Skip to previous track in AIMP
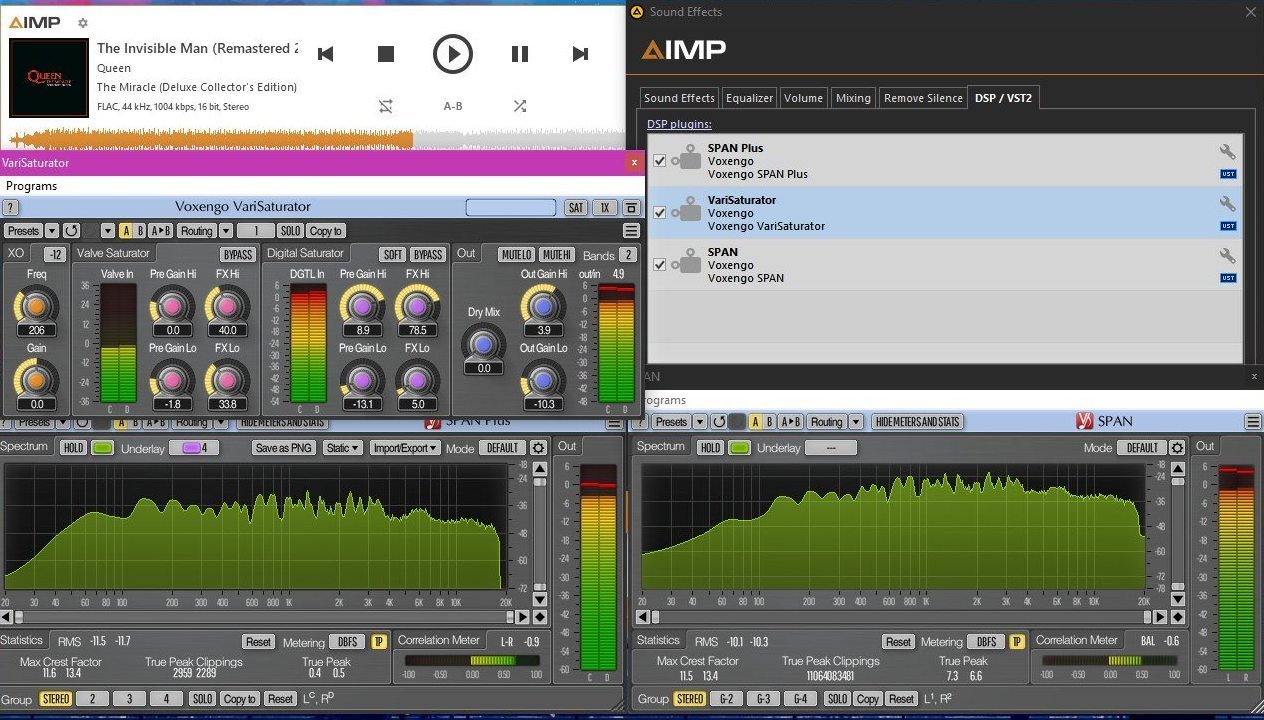Image resolution: width=1264 pixels, height=720 pixels. [x=325, y=54]
